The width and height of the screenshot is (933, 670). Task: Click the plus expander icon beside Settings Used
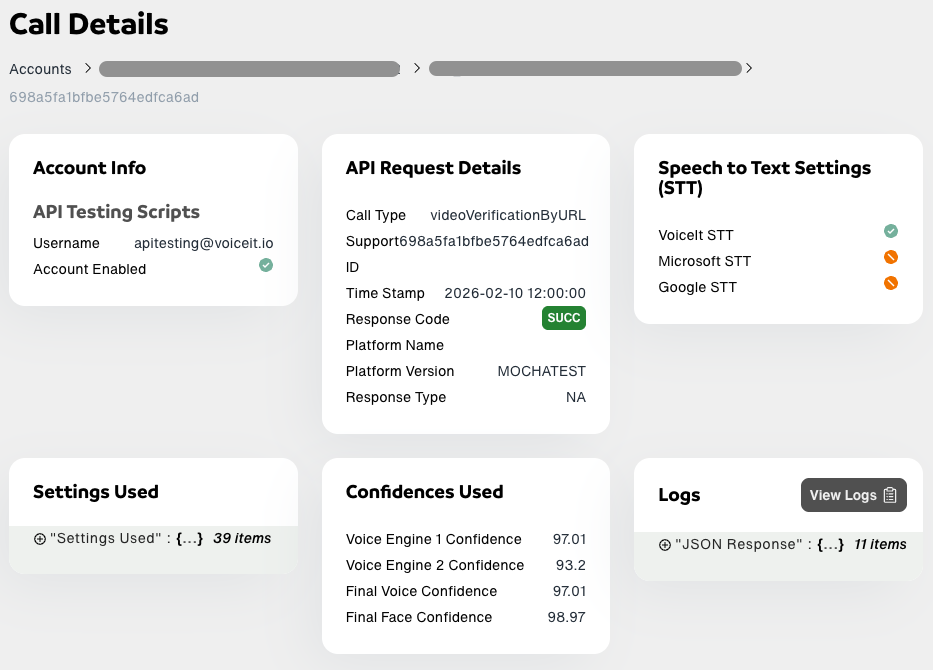click(x=40, y=538)
